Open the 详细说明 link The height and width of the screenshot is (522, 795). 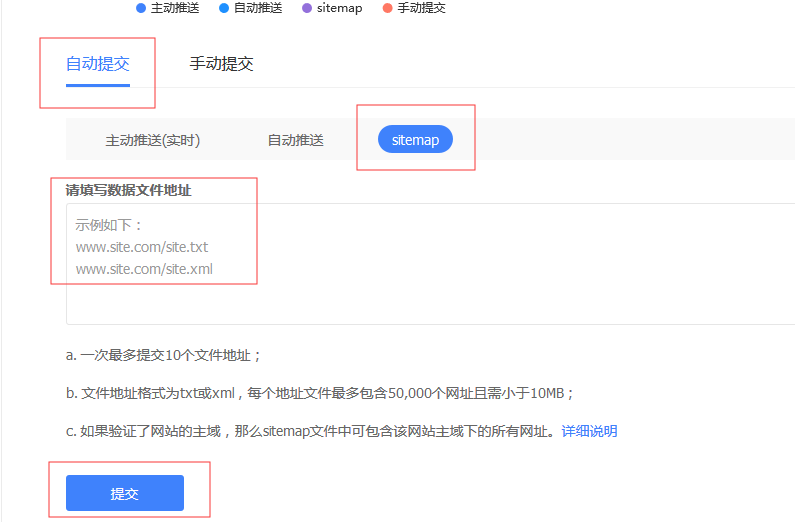[x=589, y=431]
